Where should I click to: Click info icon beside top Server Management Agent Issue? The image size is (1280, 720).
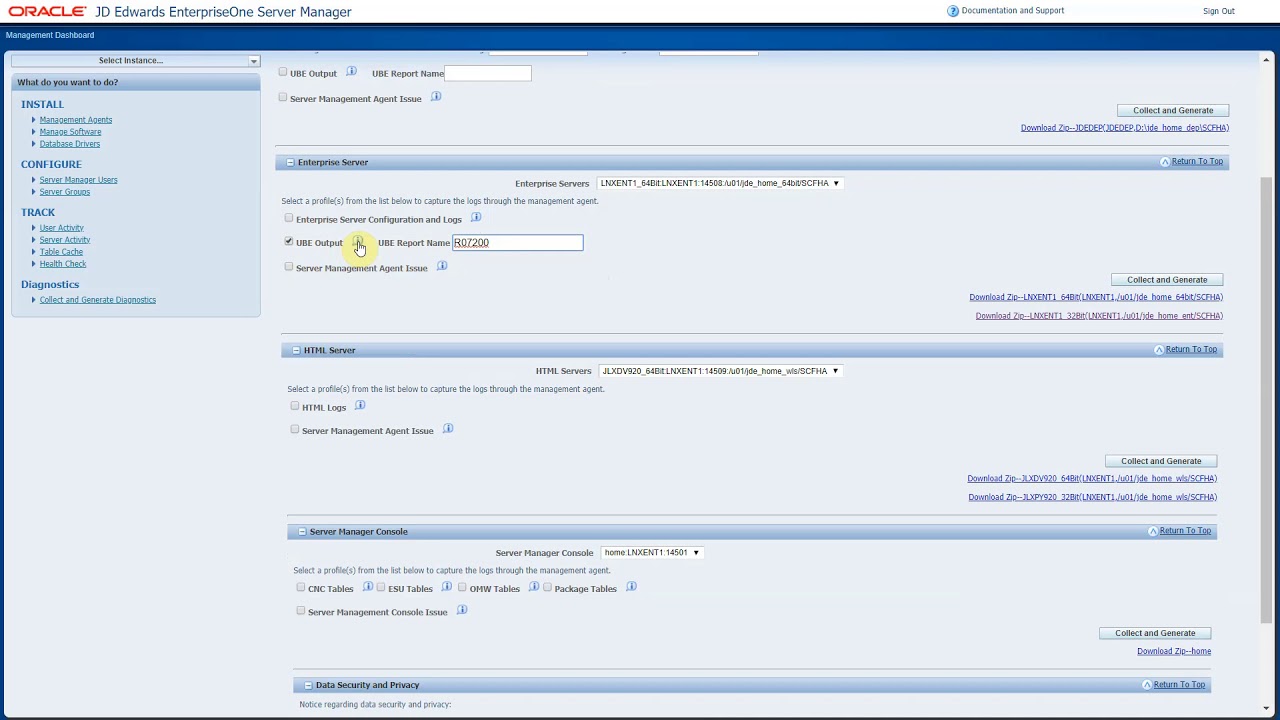[436, 97]
